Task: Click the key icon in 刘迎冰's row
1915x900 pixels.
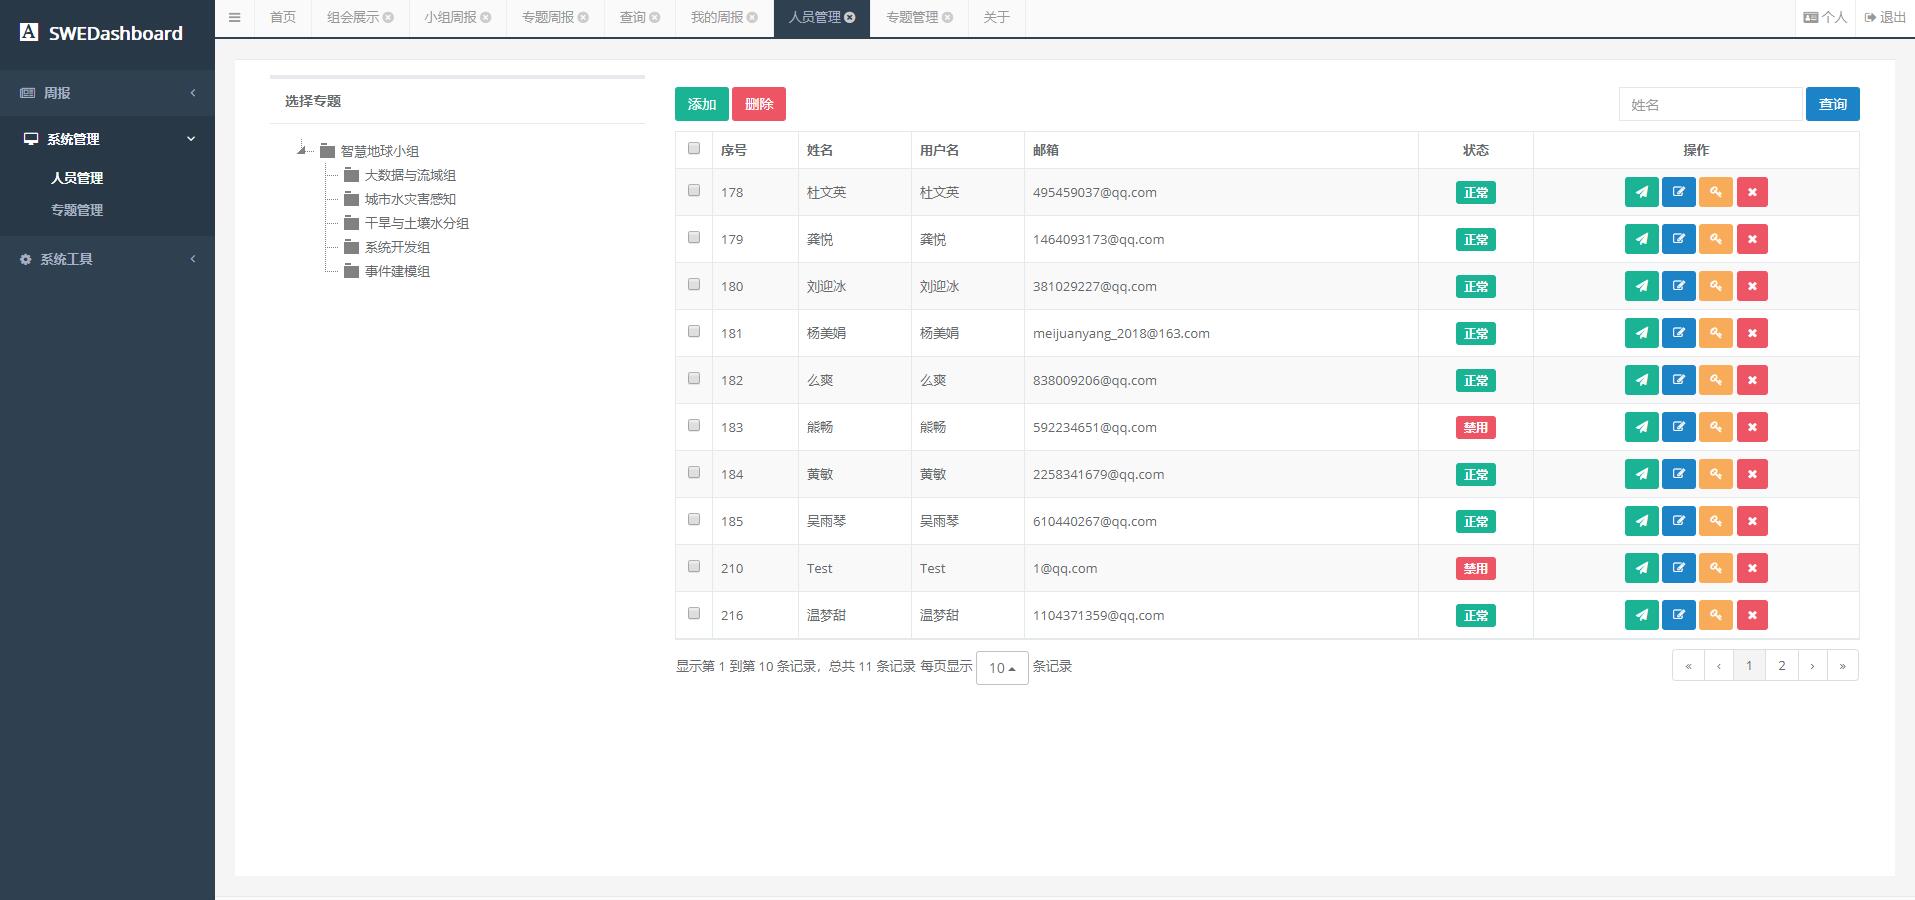Action: tap(1715, 286)
